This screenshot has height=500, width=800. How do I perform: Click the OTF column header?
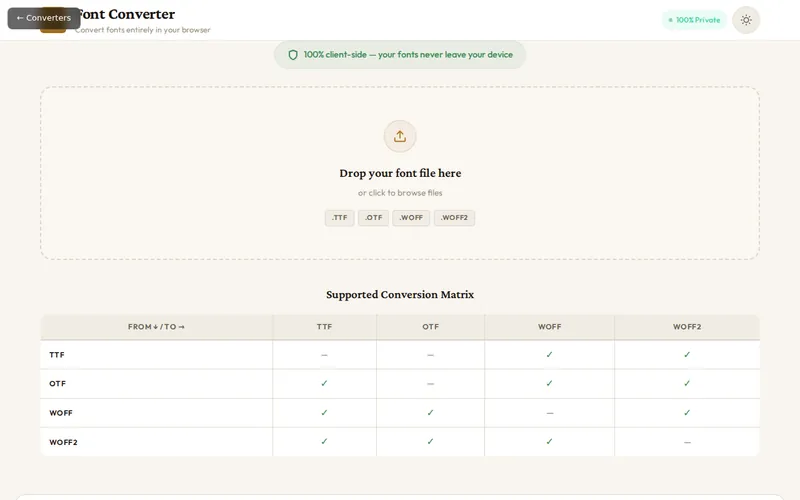tap(431, 327)
